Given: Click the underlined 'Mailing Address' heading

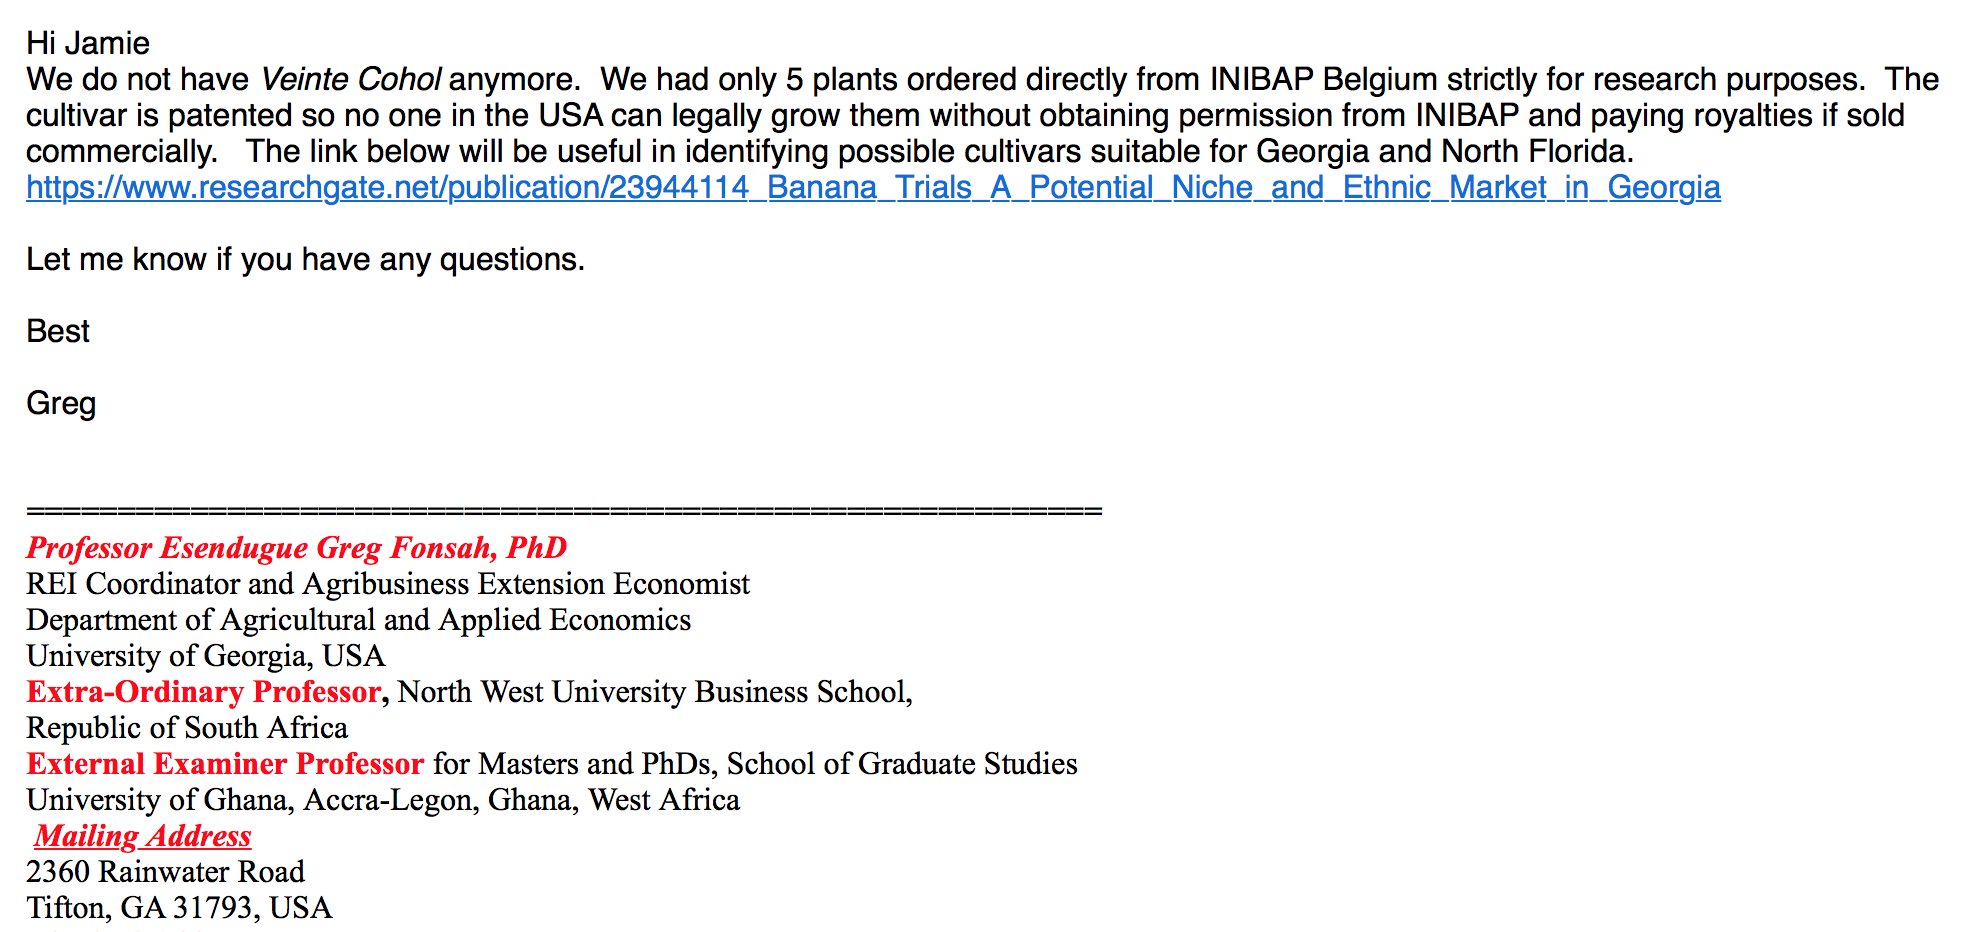Looking at the screenshot, I should (x=143, y=836).
